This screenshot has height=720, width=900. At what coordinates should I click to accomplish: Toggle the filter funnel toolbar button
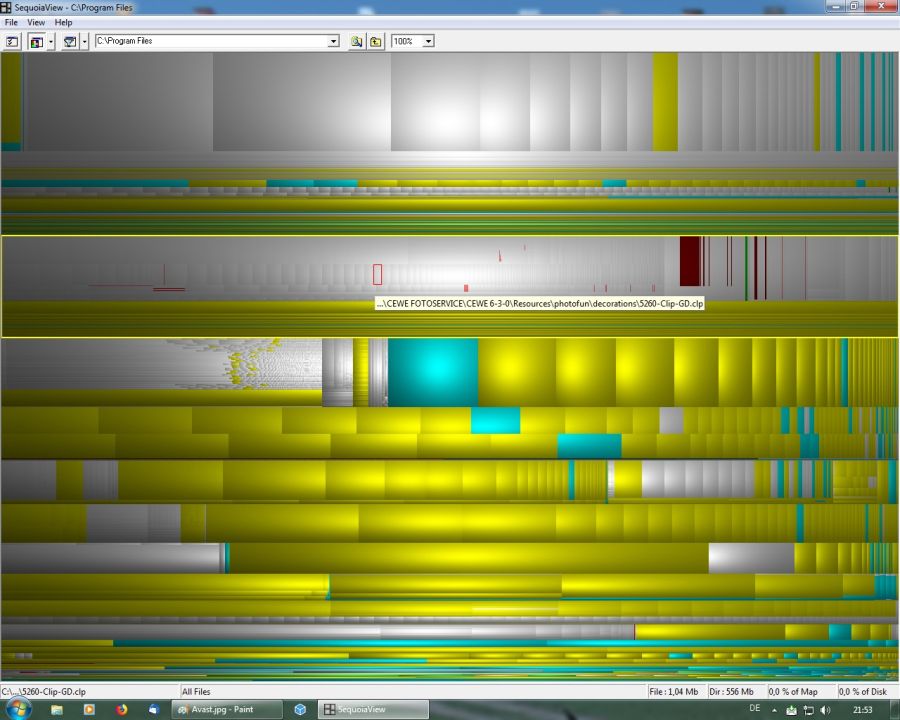(x=70, y=41)
